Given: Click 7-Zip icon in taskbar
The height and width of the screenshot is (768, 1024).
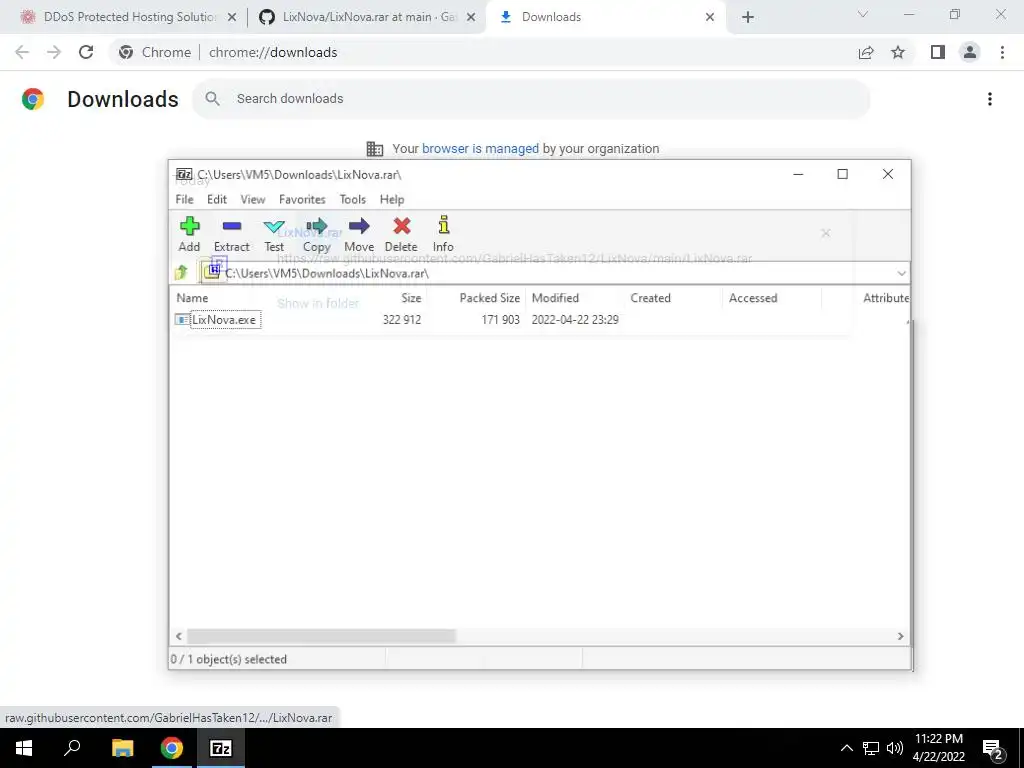Looking at the screenshot, I should 221,748.
